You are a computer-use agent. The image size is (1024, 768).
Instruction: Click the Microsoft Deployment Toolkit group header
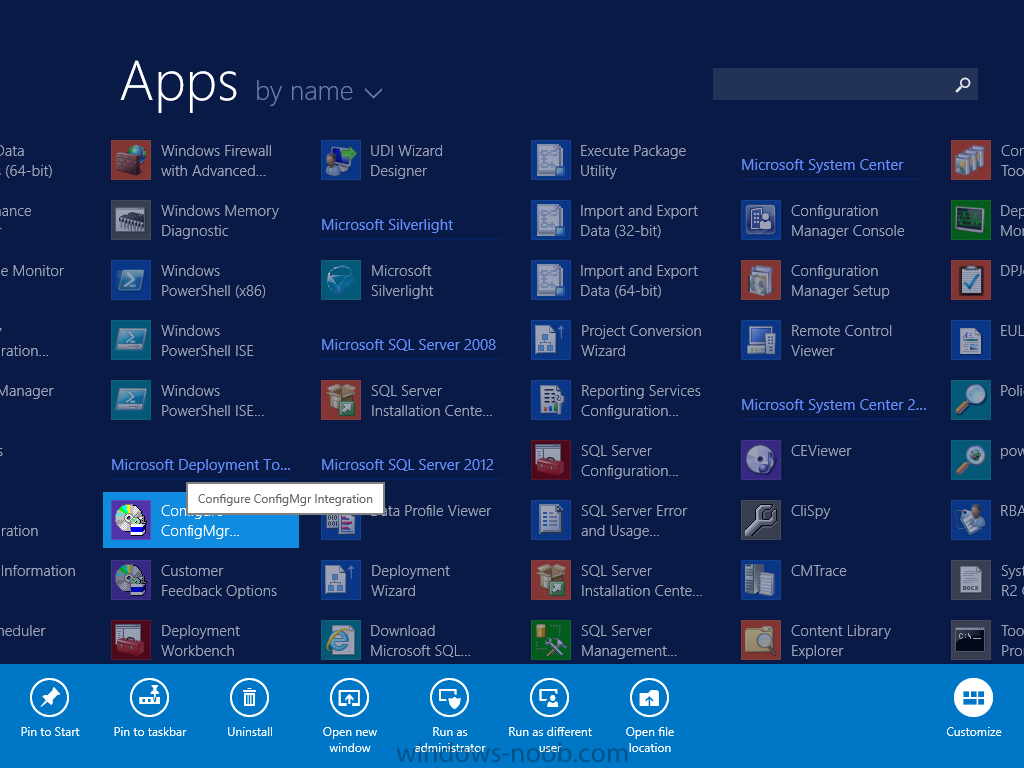200,465
